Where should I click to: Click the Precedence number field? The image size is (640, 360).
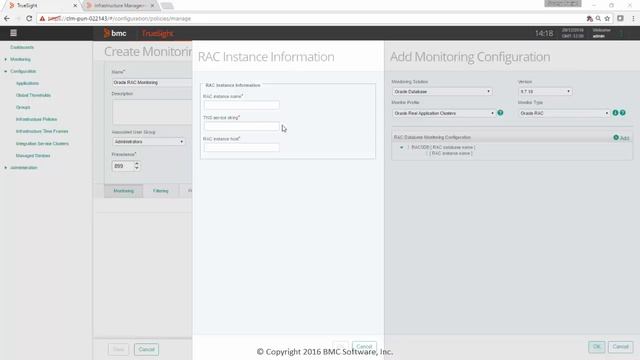tap(122, 166)
